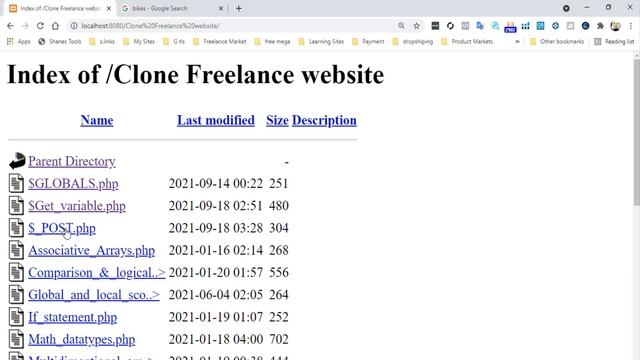640x360 pixels.
Task: Click the bar chart extension icon
Action: click(x=525, y=26)
